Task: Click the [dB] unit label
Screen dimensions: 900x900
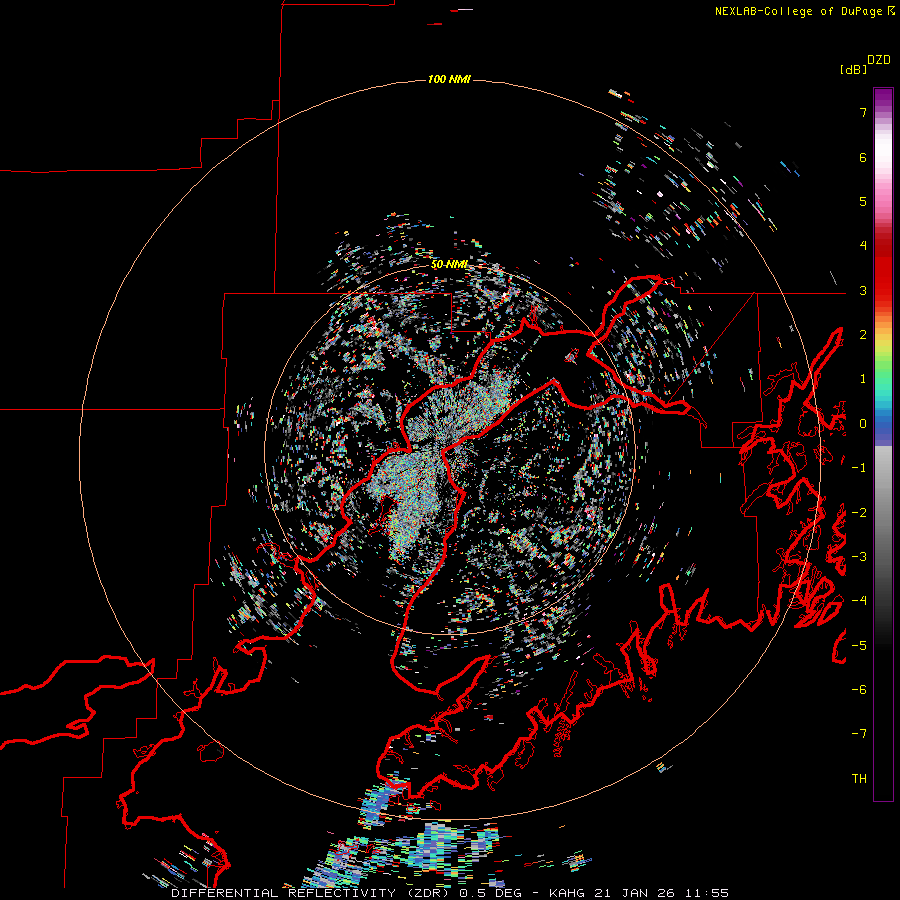Action: (x=853, y=69)
